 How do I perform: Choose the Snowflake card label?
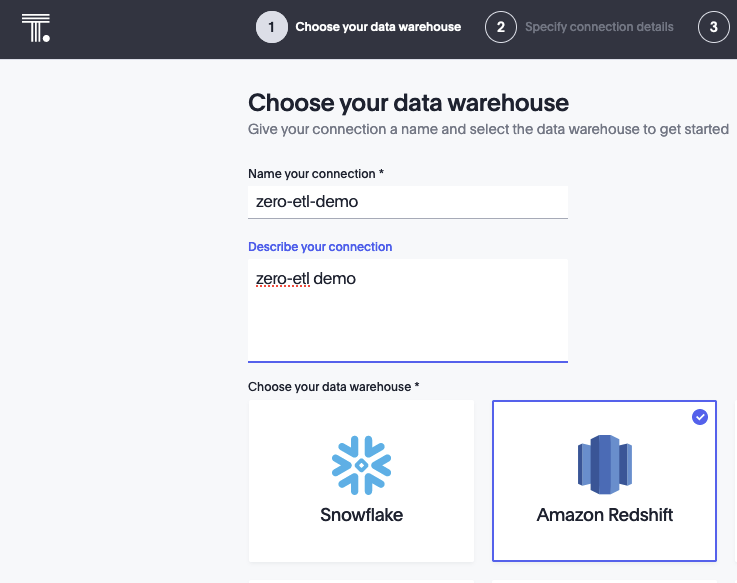coord(361,515)
